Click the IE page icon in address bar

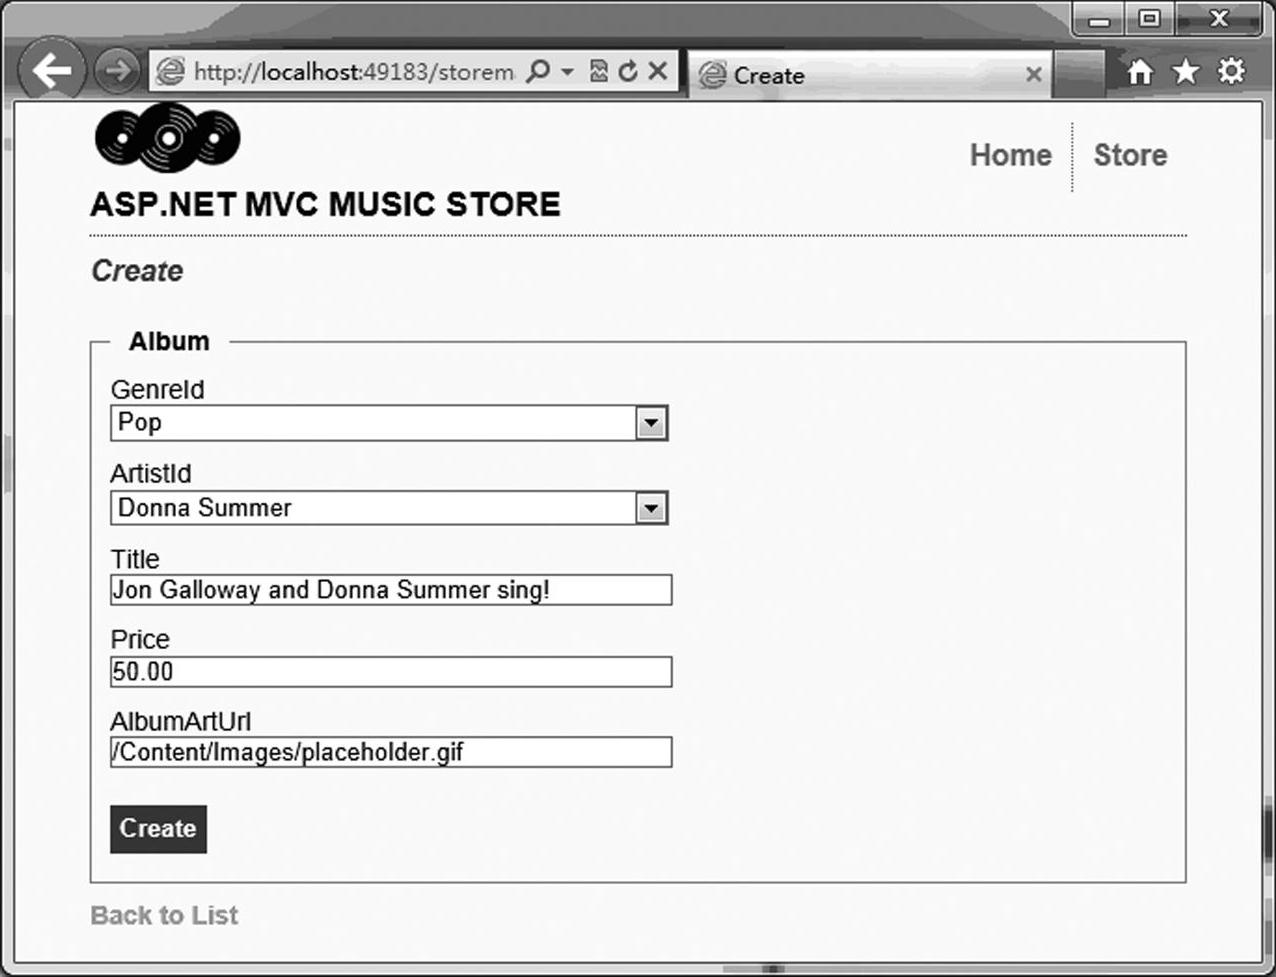tap(172, 71)
